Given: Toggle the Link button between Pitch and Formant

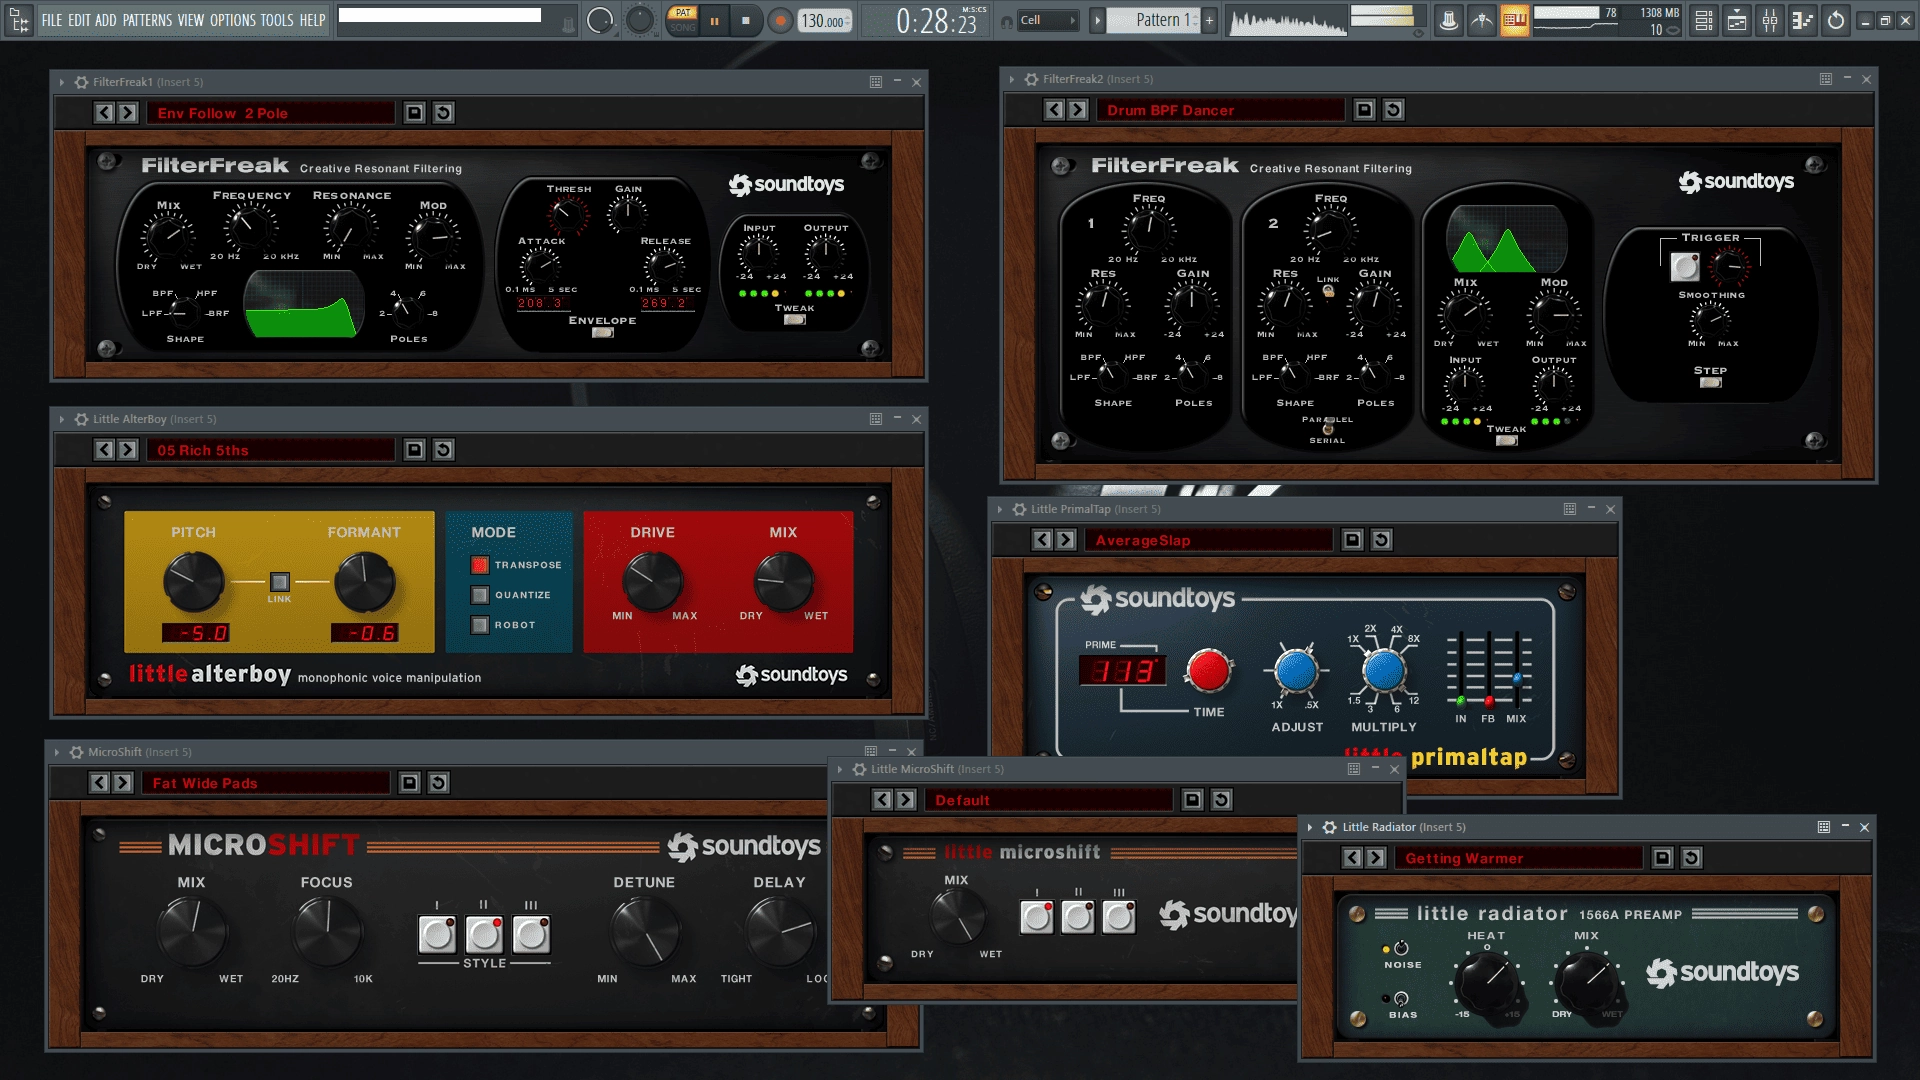Looking at the screenshot, I should tap(280, 582).
